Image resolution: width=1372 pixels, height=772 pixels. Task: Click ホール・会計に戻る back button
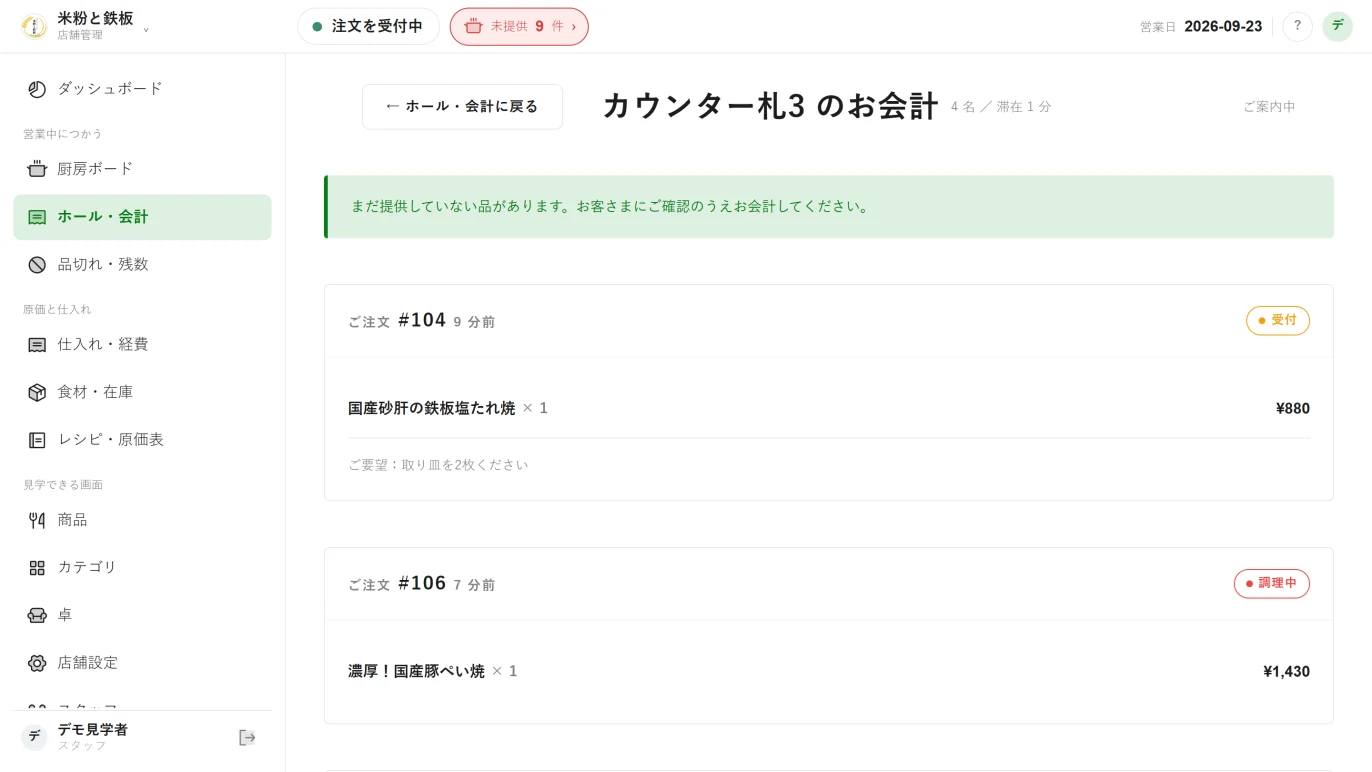coord(462,107)
